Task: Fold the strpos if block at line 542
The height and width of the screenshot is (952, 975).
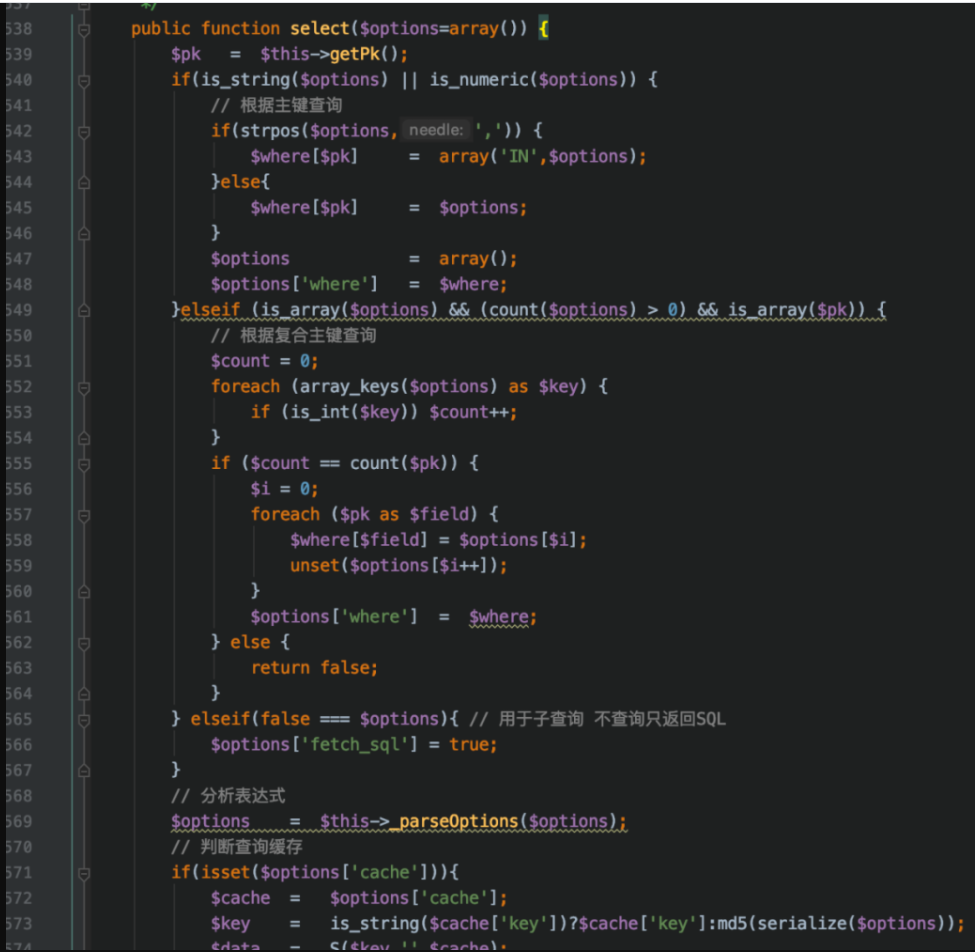Action: pyautogui.click(x=84, y=132)
